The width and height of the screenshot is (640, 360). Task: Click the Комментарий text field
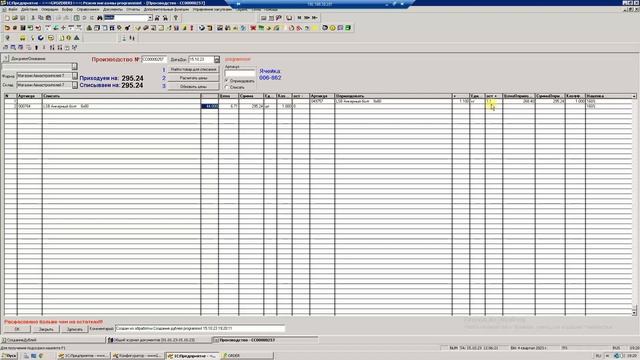[200, 328]
